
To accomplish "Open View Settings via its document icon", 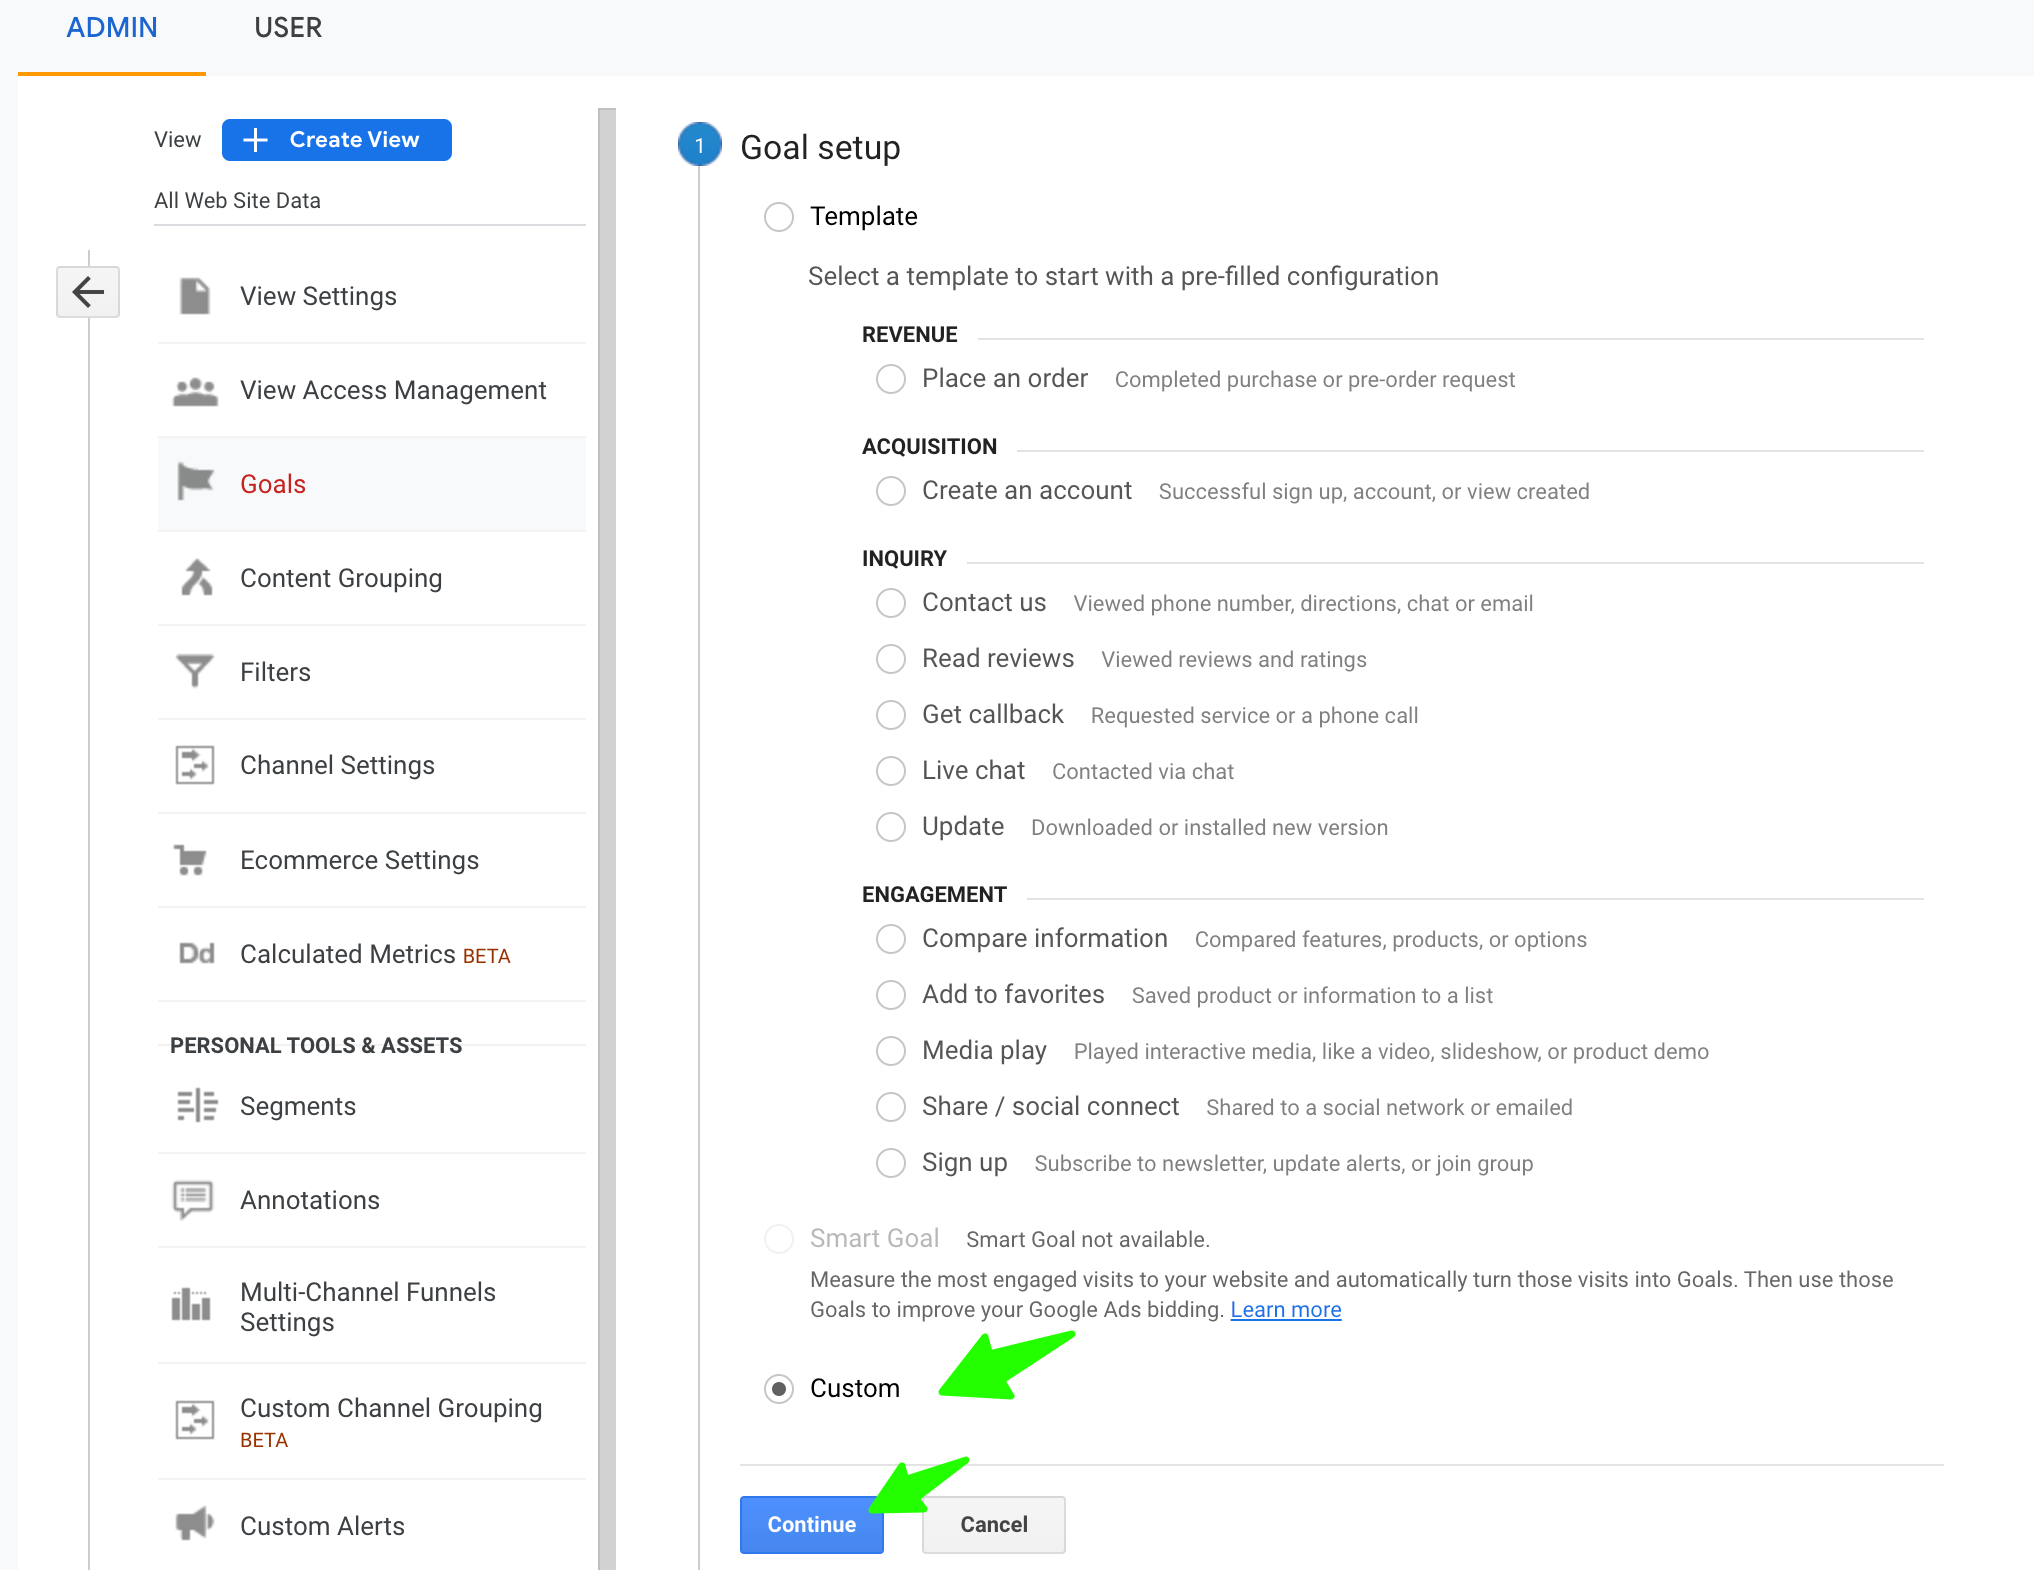I will coord(195,296).
